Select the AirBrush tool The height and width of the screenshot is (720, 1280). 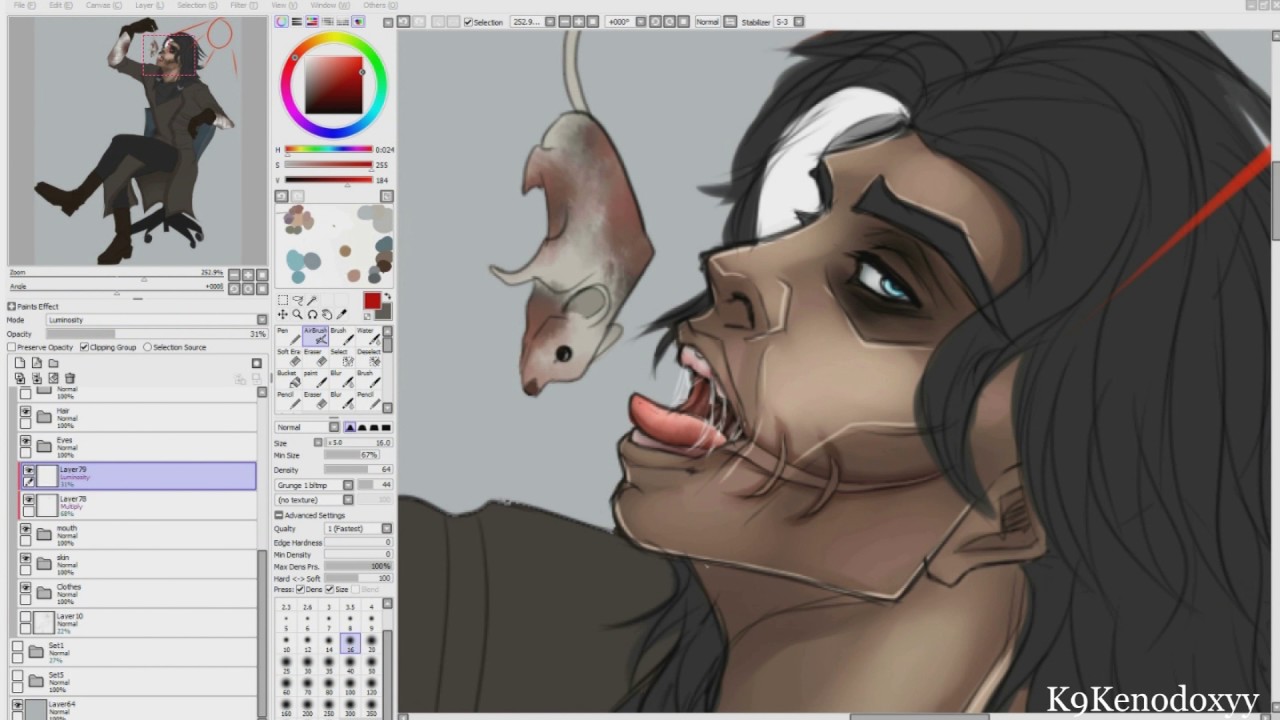pos(315,336)
